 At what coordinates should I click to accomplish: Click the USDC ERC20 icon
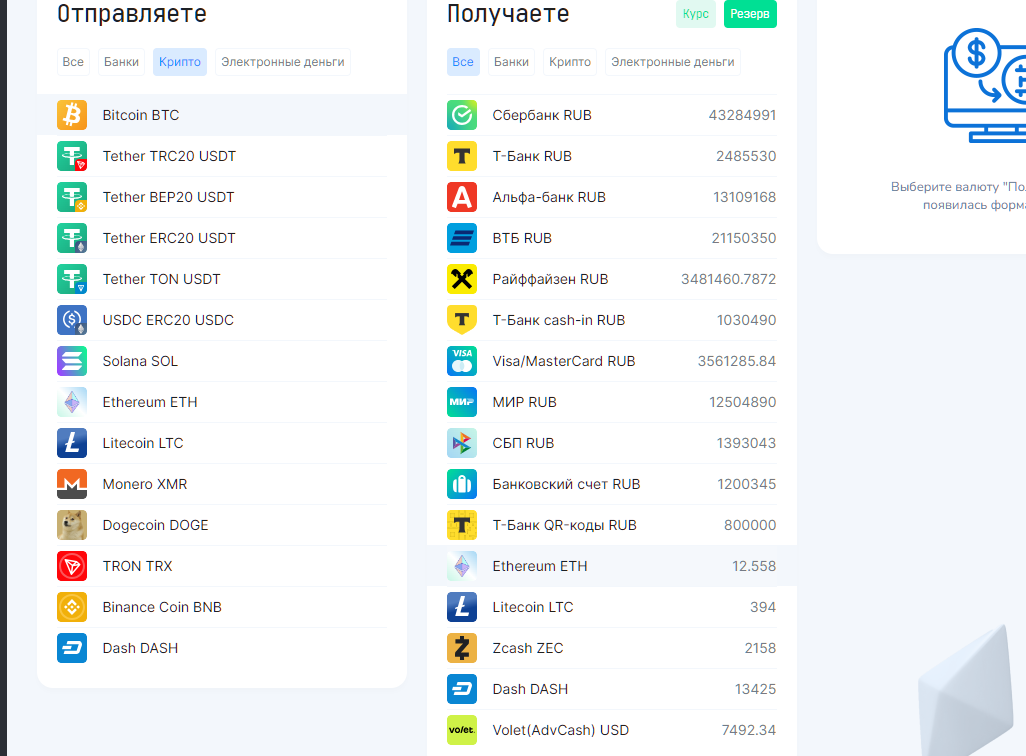tap(72, 320)
